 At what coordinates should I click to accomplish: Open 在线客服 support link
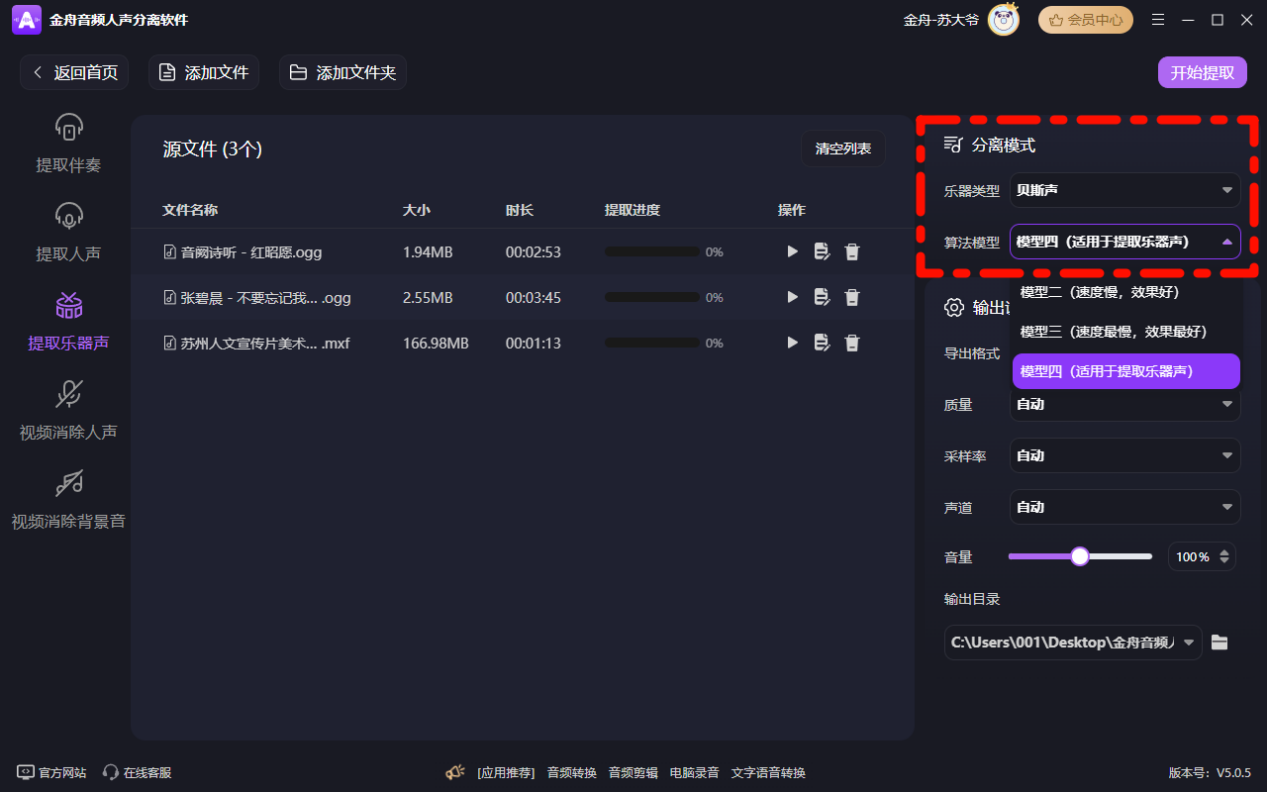(137, 773)
